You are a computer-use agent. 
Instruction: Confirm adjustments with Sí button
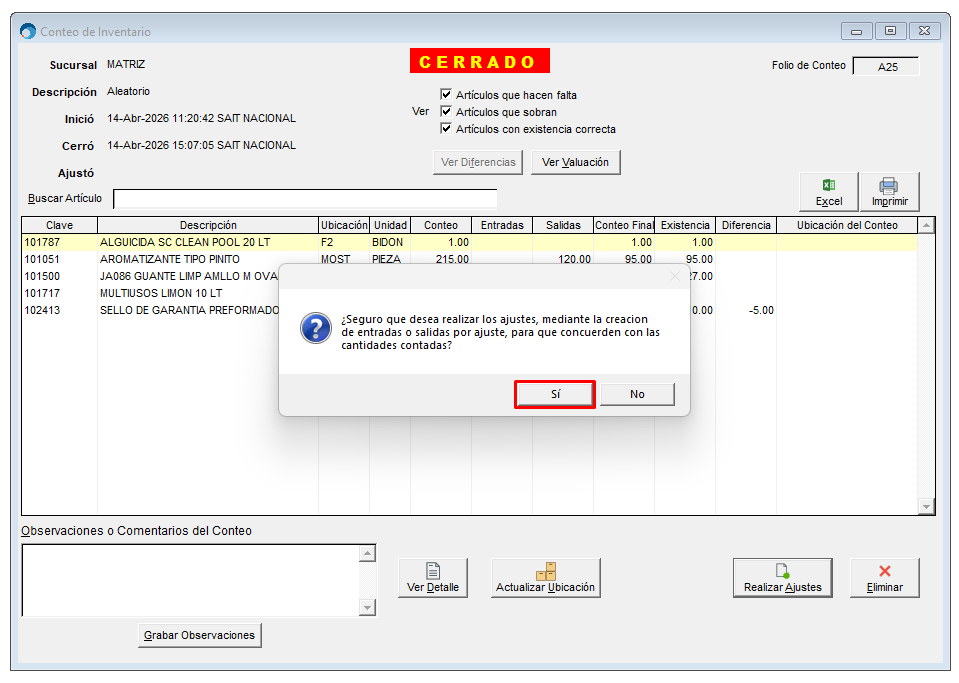555,394
